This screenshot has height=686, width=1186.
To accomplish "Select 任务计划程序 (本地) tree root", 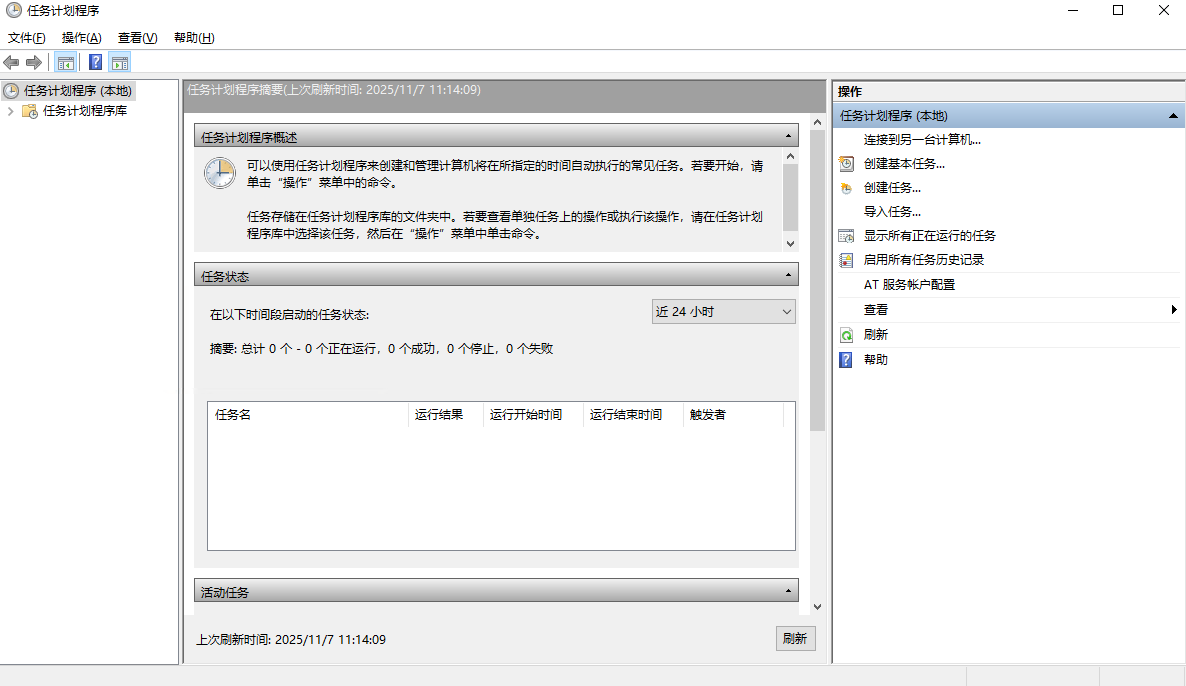I will [78, 91].
